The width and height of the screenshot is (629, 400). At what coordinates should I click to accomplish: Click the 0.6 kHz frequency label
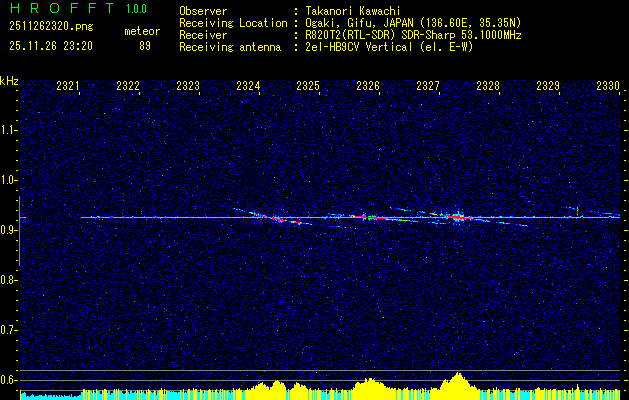tap(8, 380)
